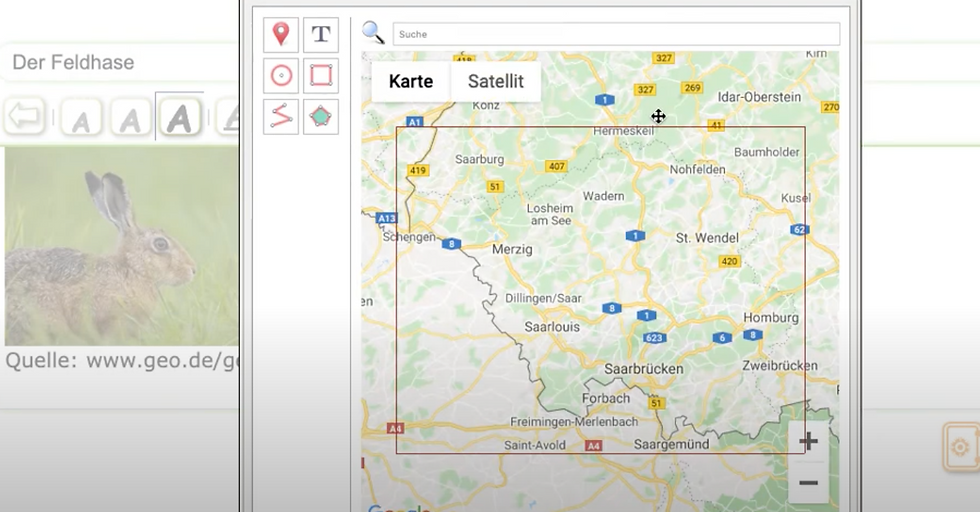
Task: Click the Baumholder map label
Action: tap(766, 152)
